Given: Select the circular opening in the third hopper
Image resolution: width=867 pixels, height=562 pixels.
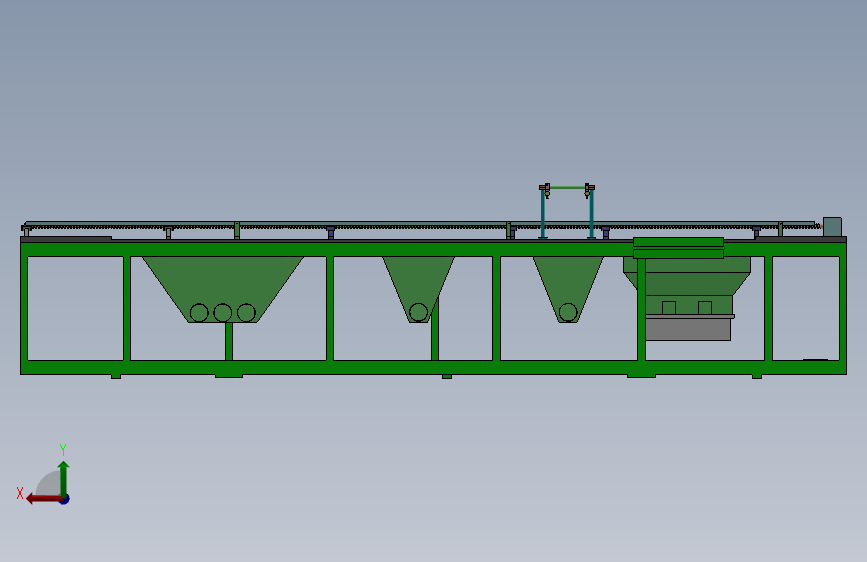Looking at the screenshot, I should point(568,312).
